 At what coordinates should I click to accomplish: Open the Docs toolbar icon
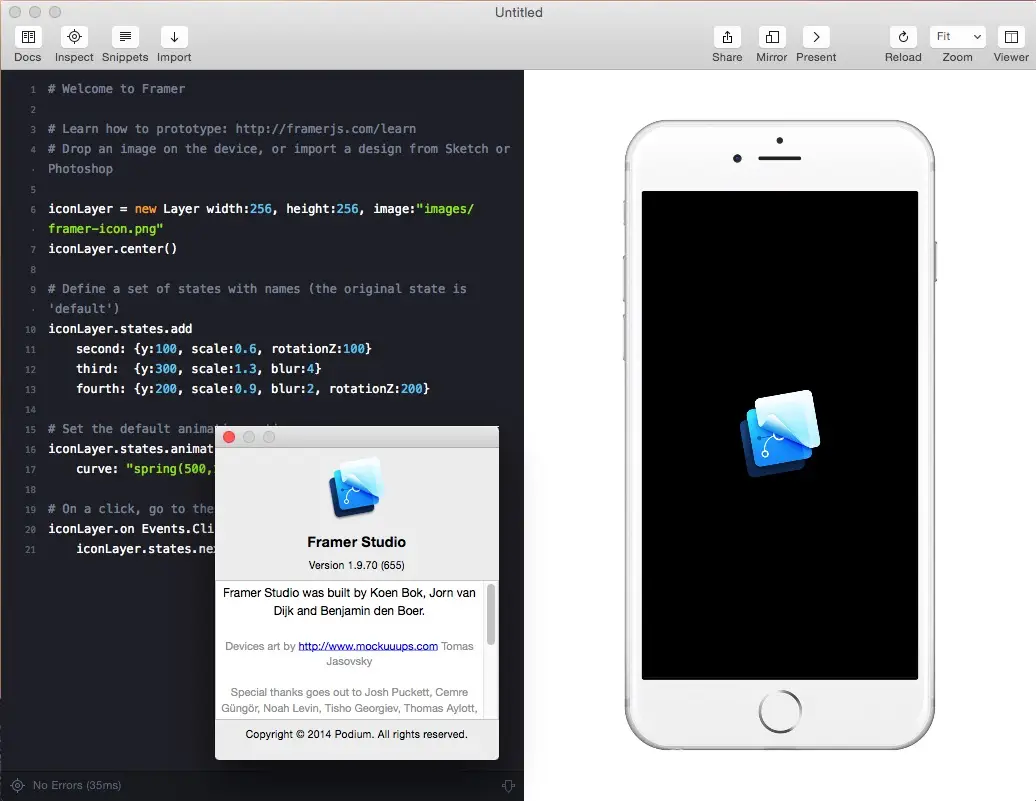tap(28, 37)
